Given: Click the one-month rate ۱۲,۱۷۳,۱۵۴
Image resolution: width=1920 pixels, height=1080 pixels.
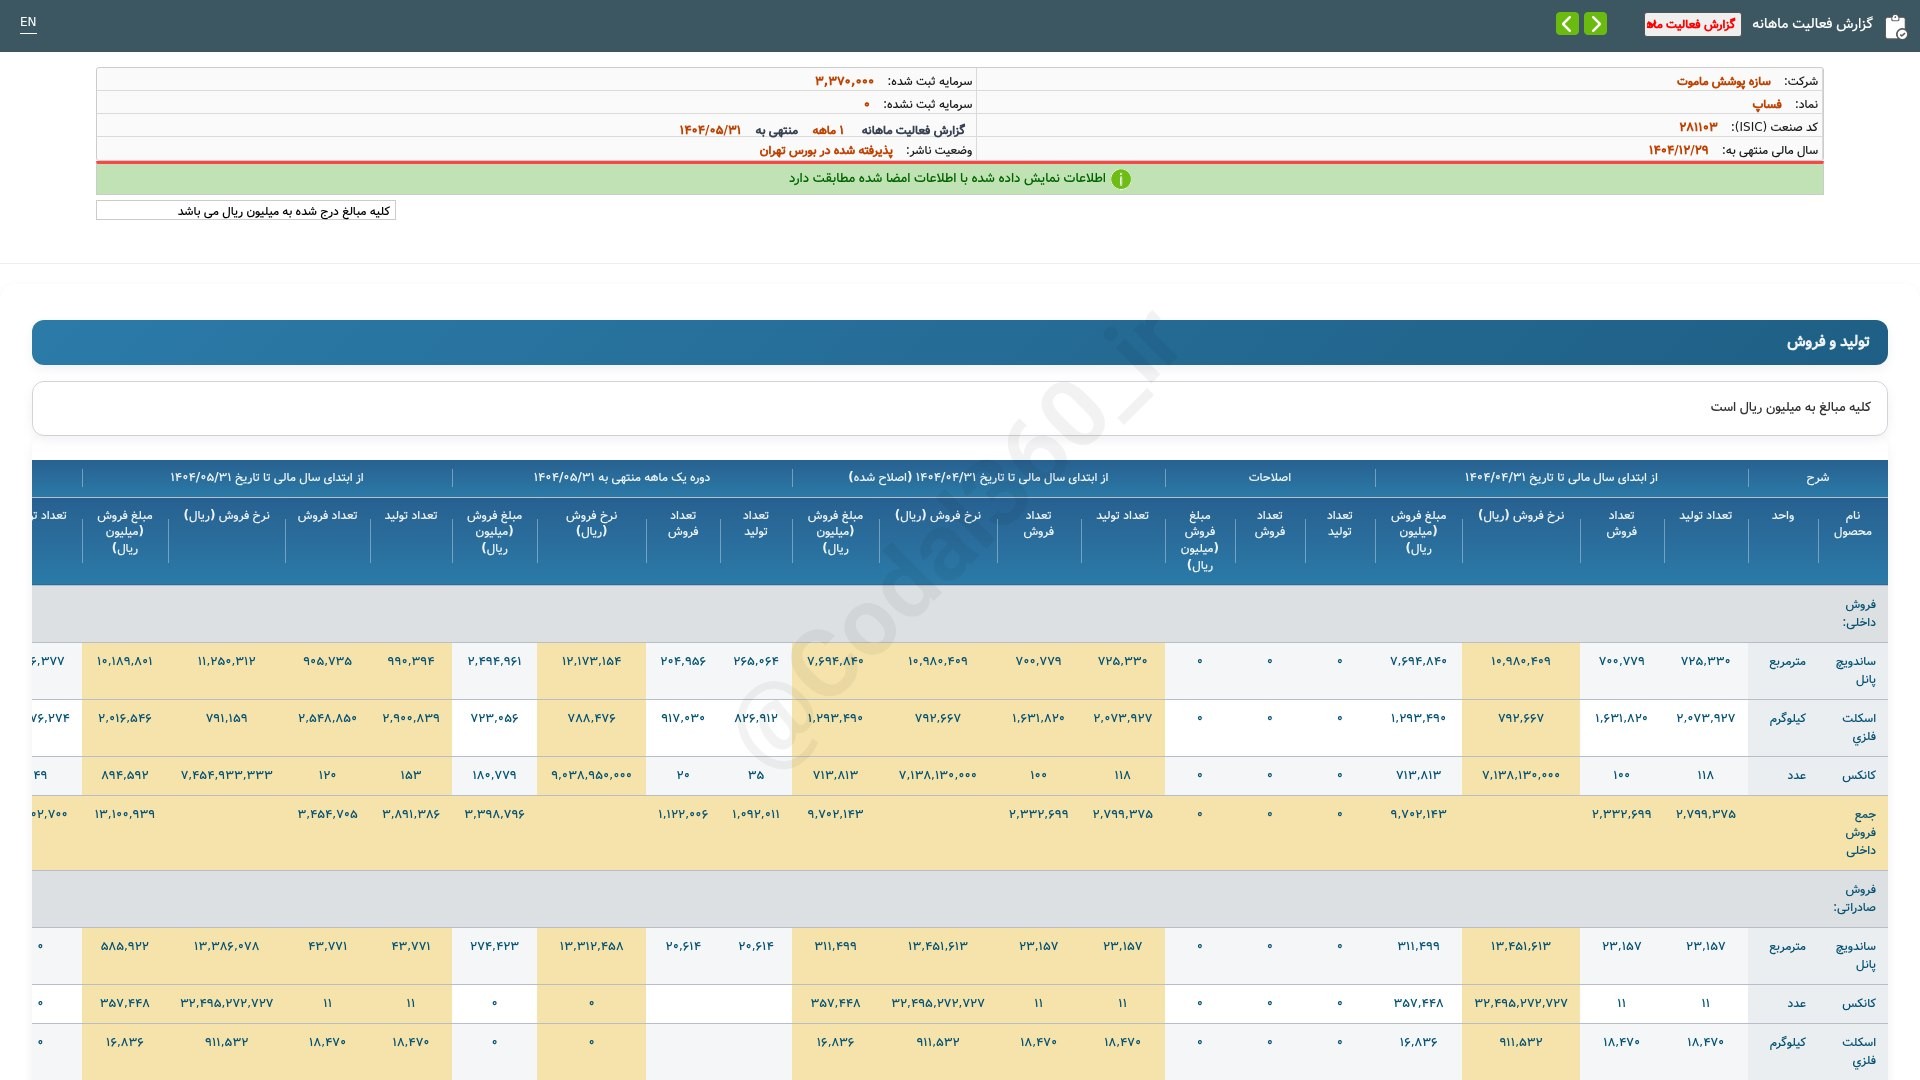Looking at the screenshot, I should (591, 661).
